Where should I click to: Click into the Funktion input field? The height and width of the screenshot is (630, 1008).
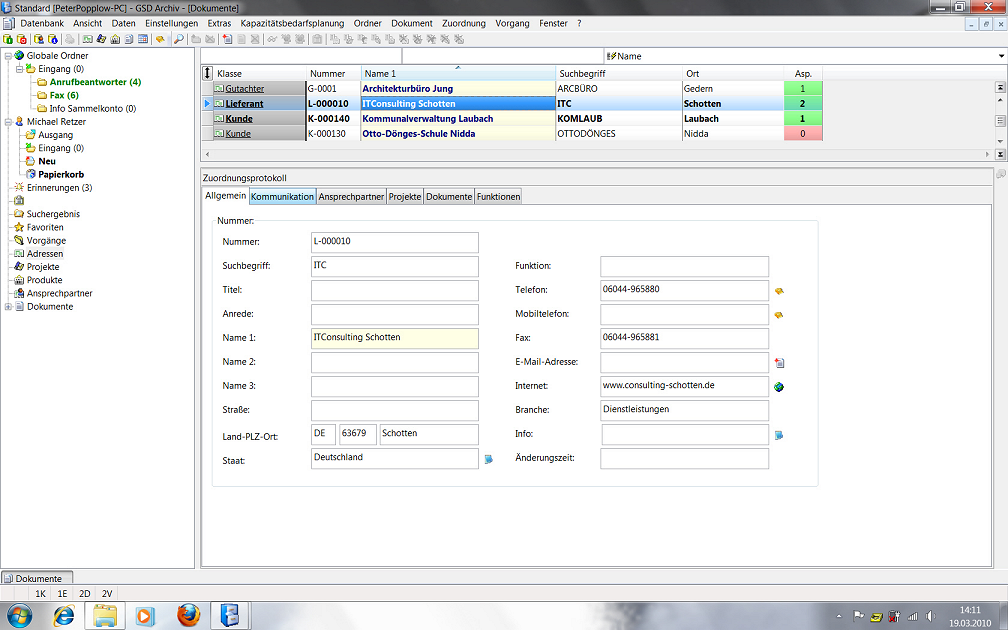(685, 266)
